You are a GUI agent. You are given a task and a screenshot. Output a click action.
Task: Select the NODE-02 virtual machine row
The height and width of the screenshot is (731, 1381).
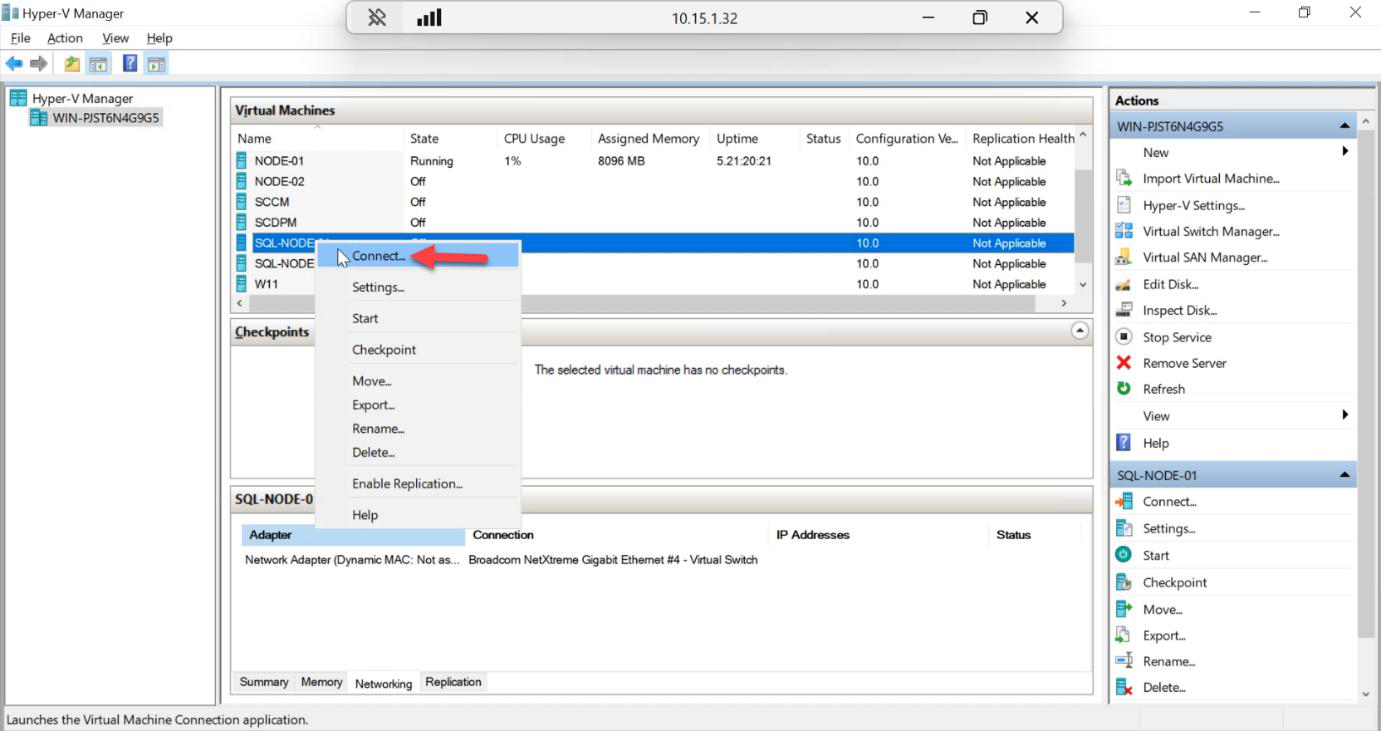(653, 181)
